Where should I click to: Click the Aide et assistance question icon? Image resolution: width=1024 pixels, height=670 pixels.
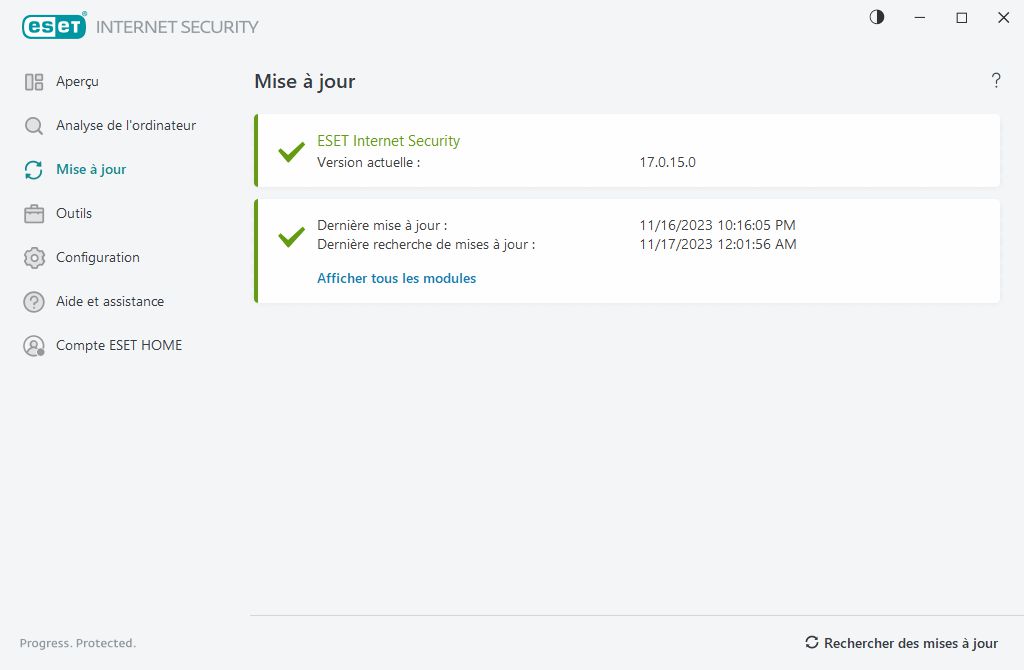(x=34, y=302)
